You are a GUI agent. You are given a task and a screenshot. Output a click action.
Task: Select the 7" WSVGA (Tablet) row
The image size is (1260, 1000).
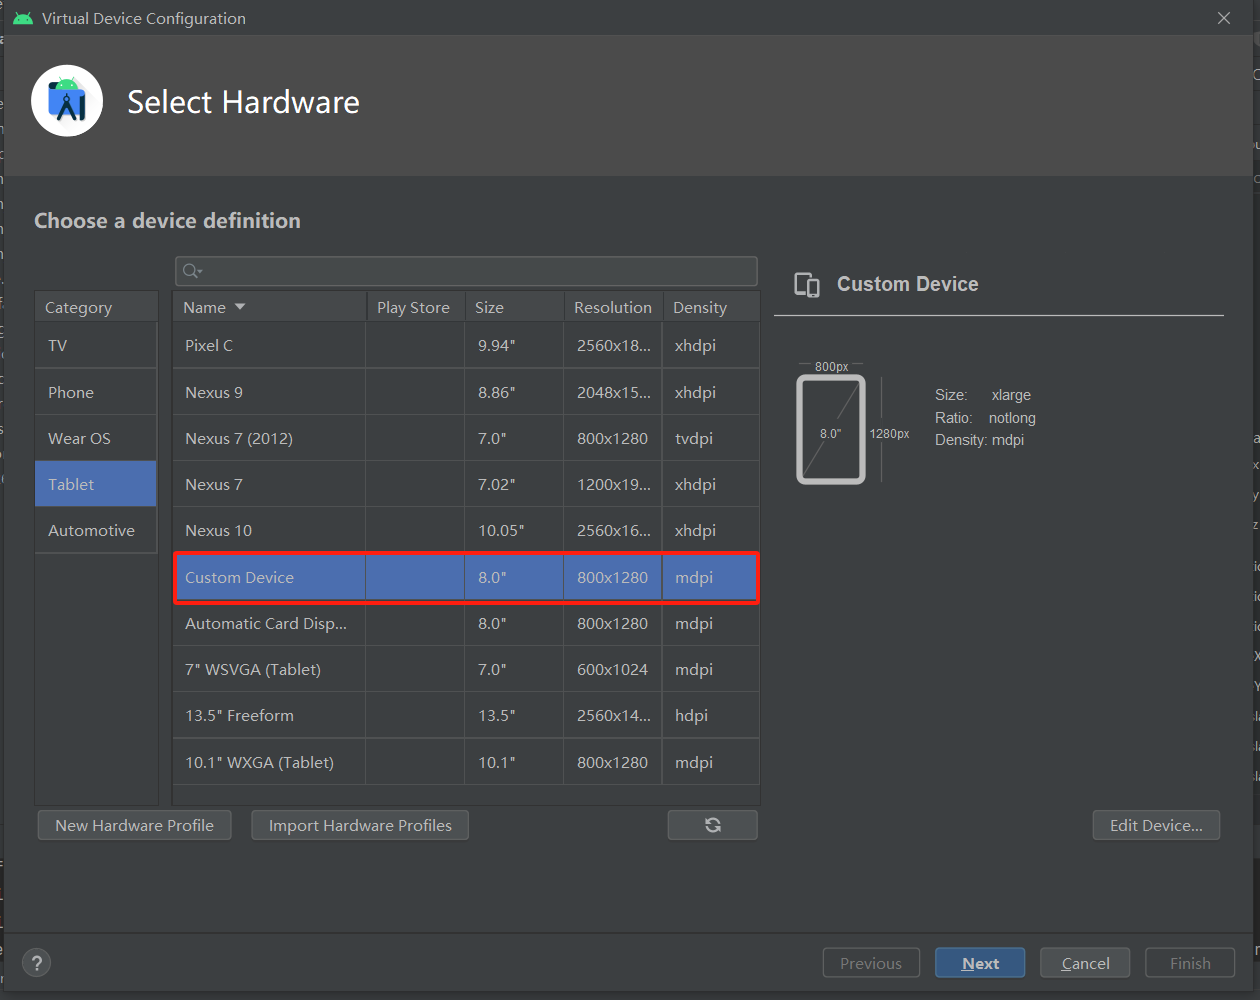[466, 669]
